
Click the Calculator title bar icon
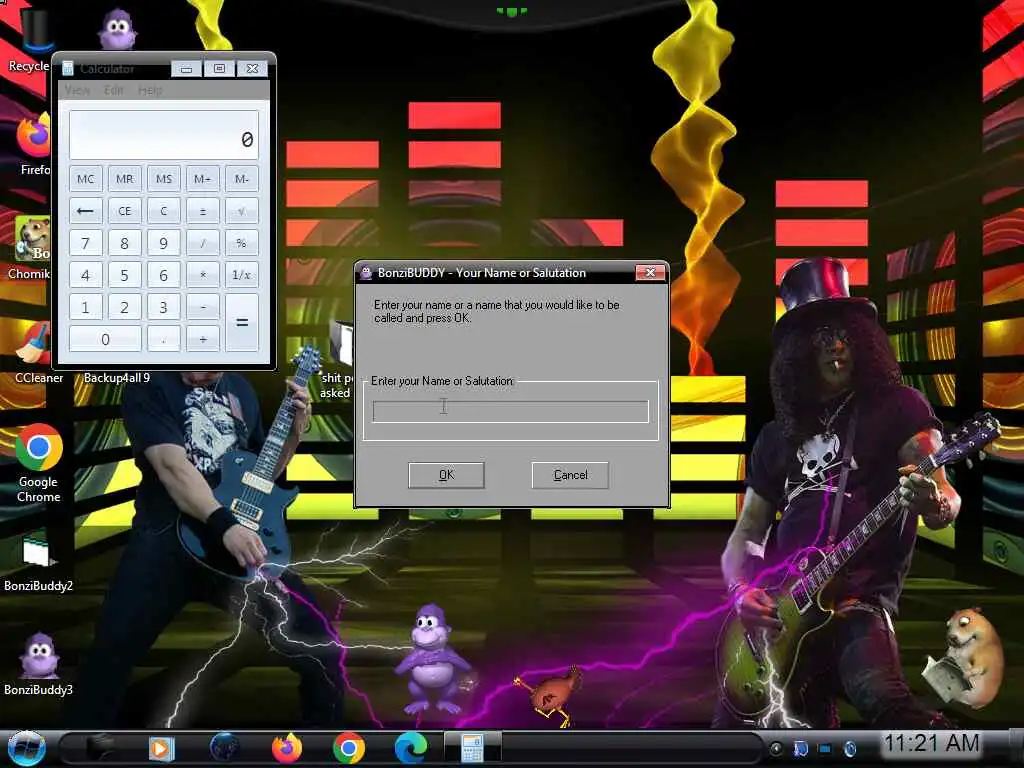67,69
